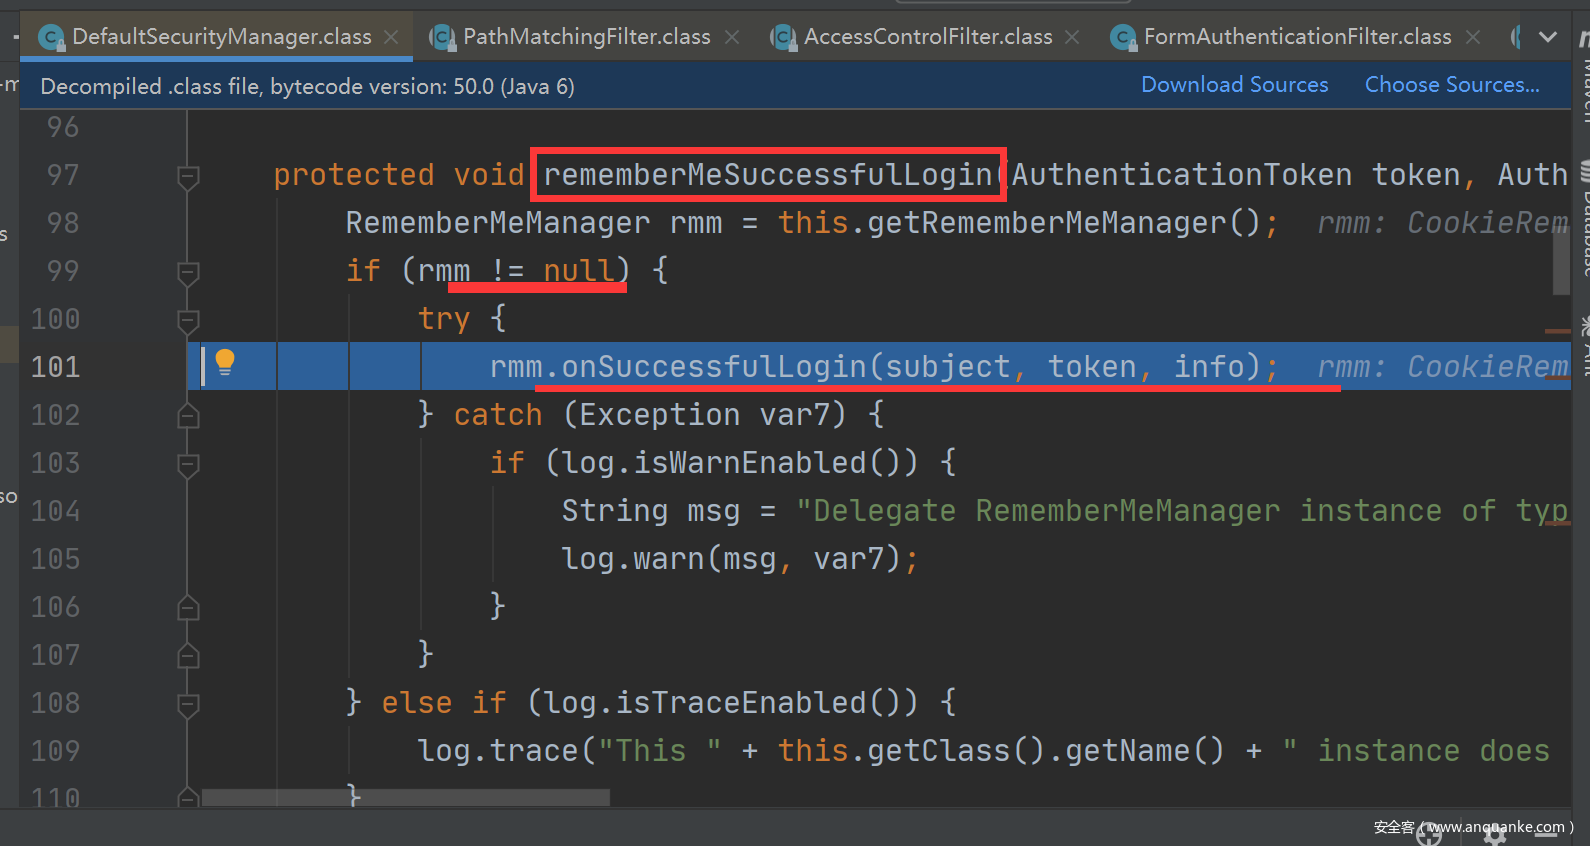Screen dimensions: 1590x846
Task: Click the minimize dash icon at bottom right
Action: point(1548,836)
